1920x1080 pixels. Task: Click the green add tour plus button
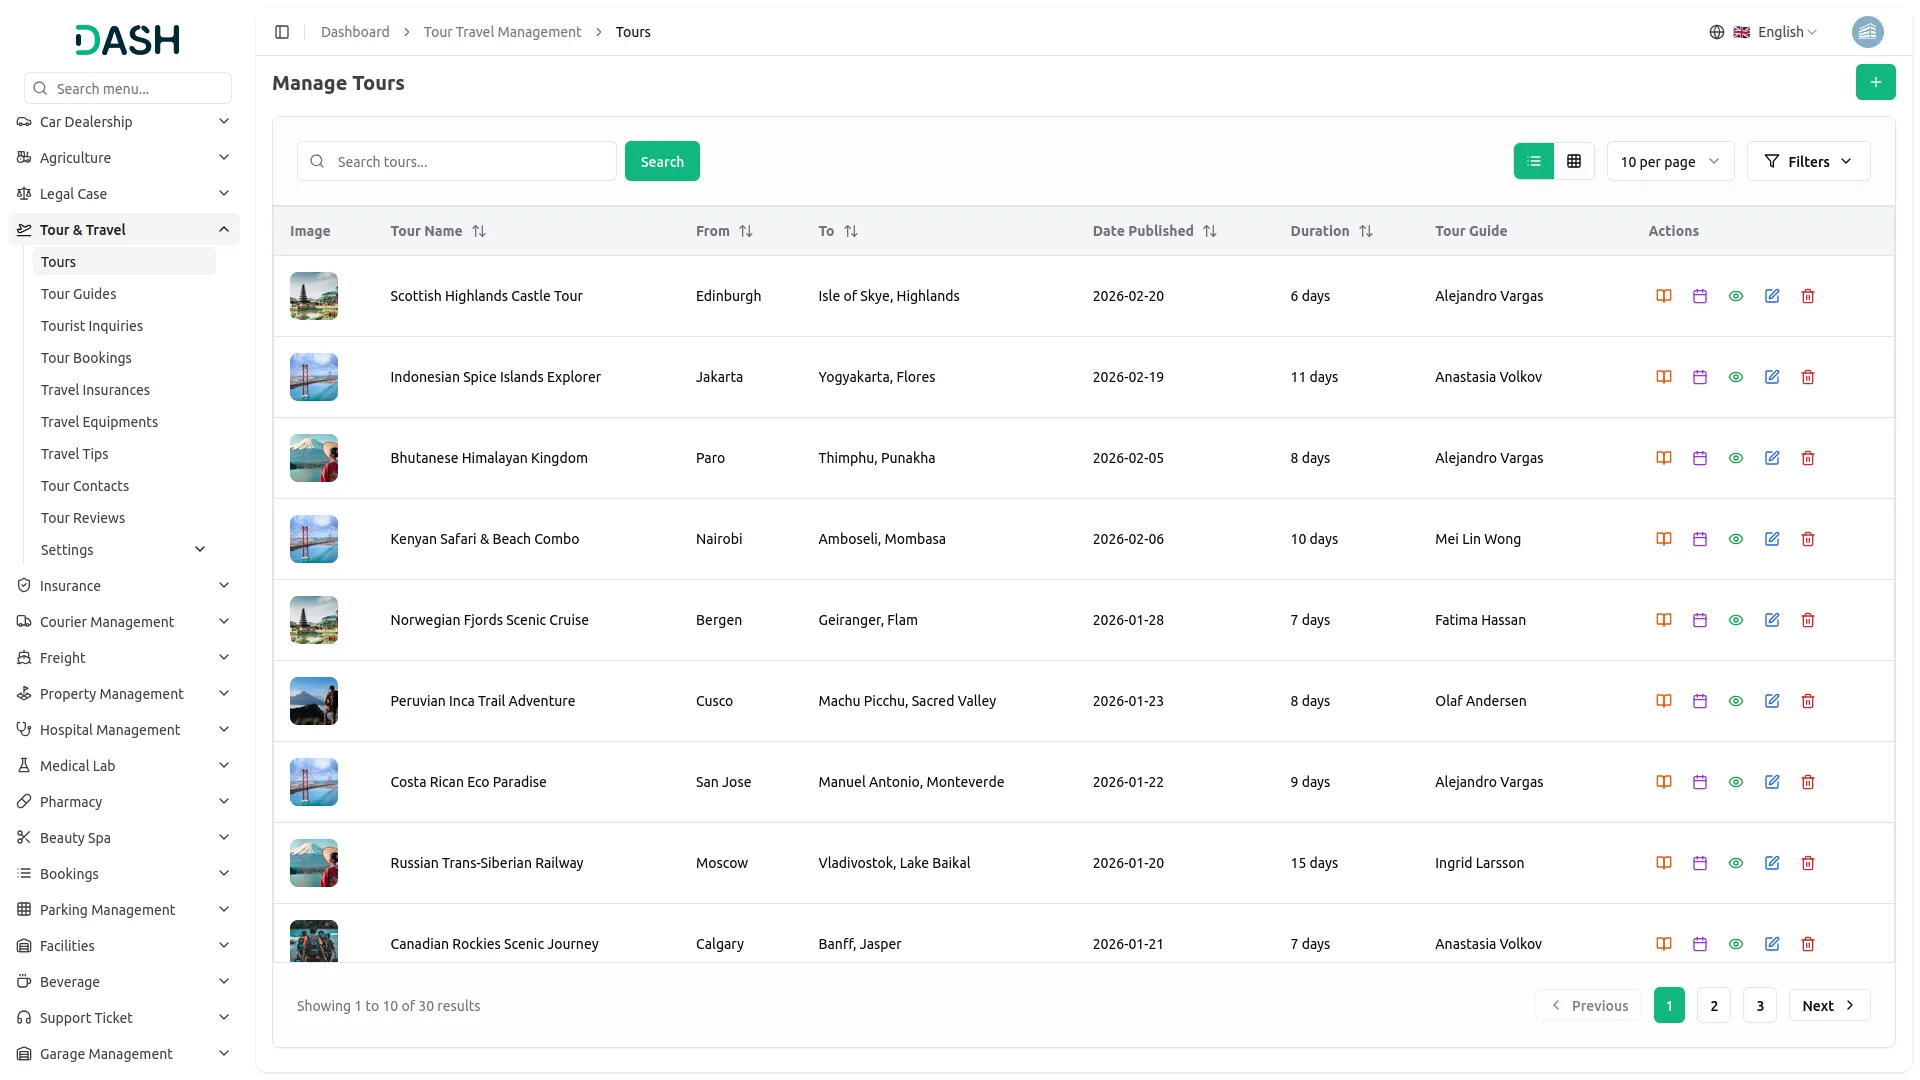[1875, 82]
